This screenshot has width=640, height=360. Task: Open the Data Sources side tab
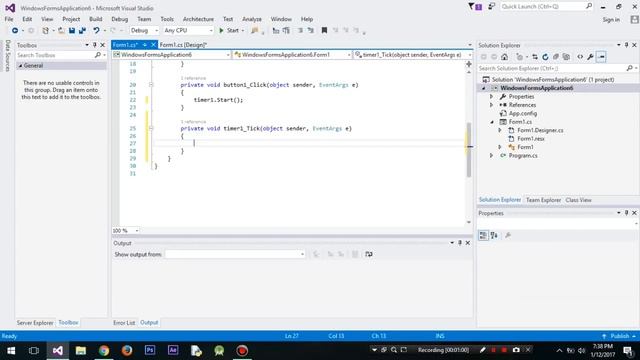[7, 56]
